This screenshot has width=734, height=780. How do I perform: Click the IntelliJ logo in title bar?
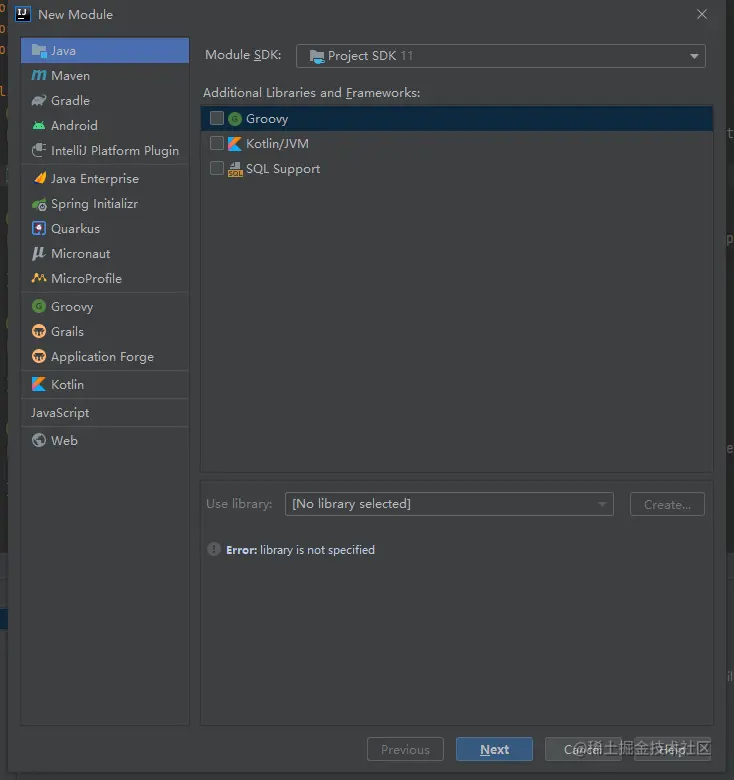click(x=23, y=14)
